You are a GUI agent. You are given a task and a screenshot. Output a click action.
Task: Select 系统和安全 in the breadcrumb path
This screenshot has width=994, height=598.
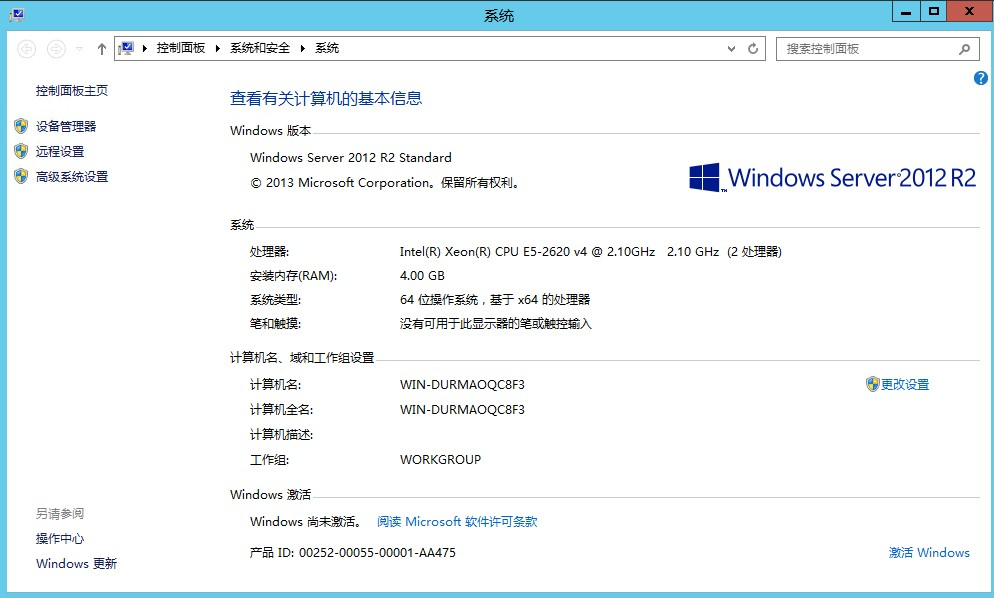click(260, 48)
